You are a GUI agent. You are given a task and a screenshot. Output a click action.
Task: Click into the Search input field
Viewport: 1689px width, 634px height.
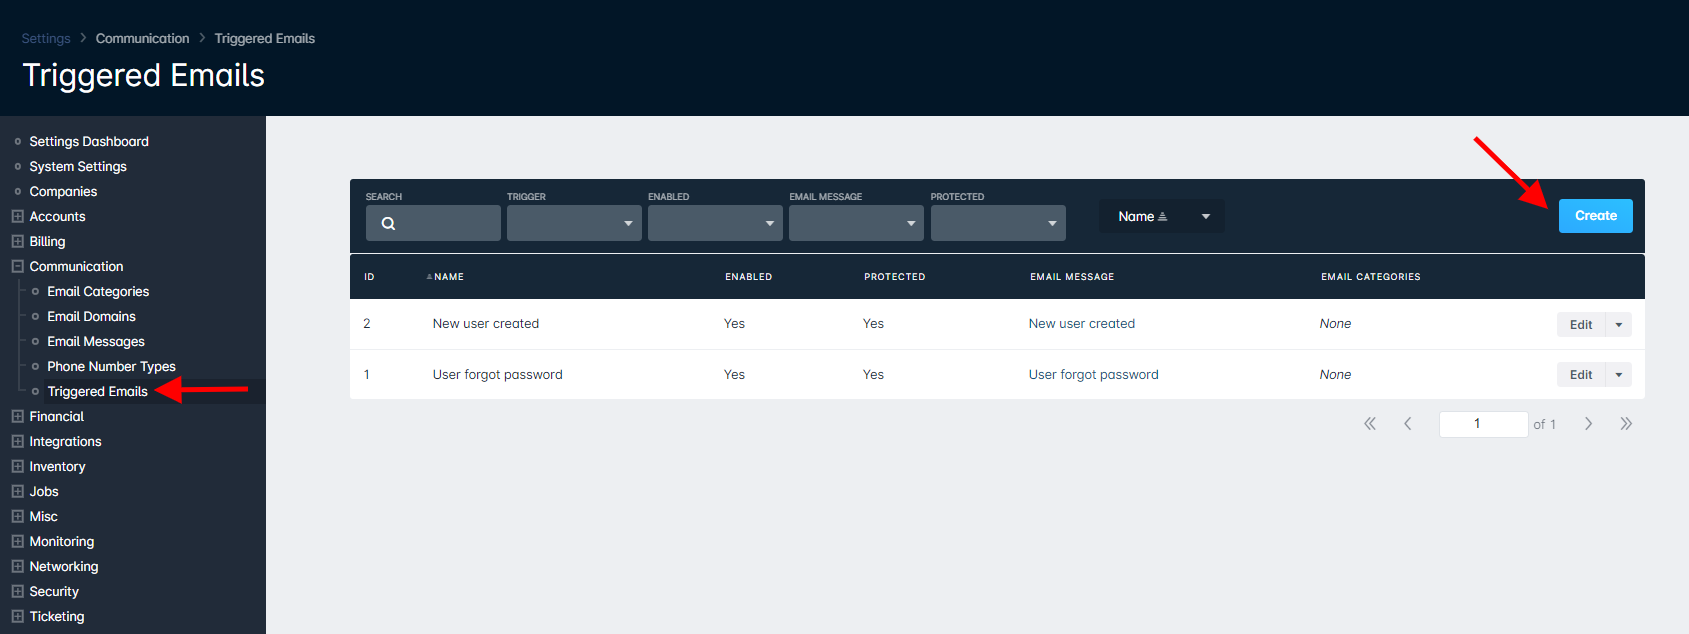point(433,223)
